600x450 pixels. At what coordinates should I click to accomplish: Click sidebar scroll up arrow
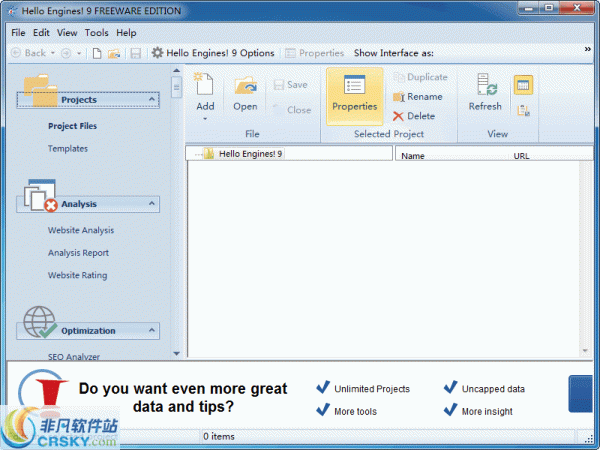pos(176,70)
